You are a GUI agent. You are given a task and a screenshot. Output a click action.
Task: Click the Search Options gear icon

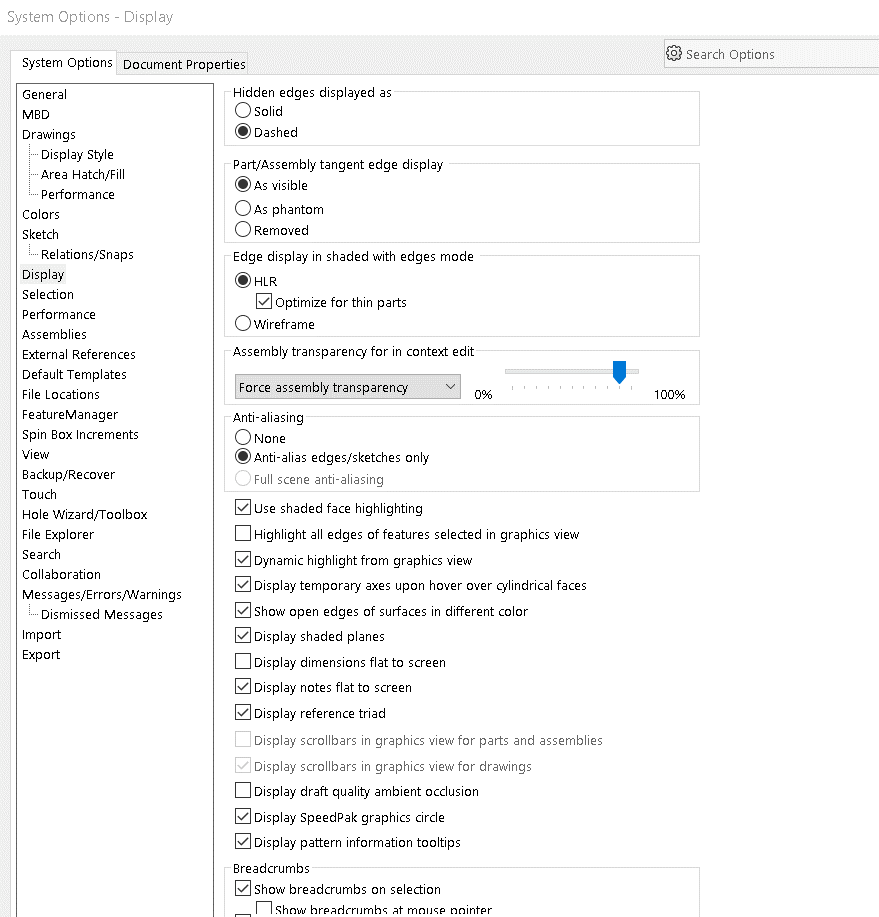coord(674,54)
